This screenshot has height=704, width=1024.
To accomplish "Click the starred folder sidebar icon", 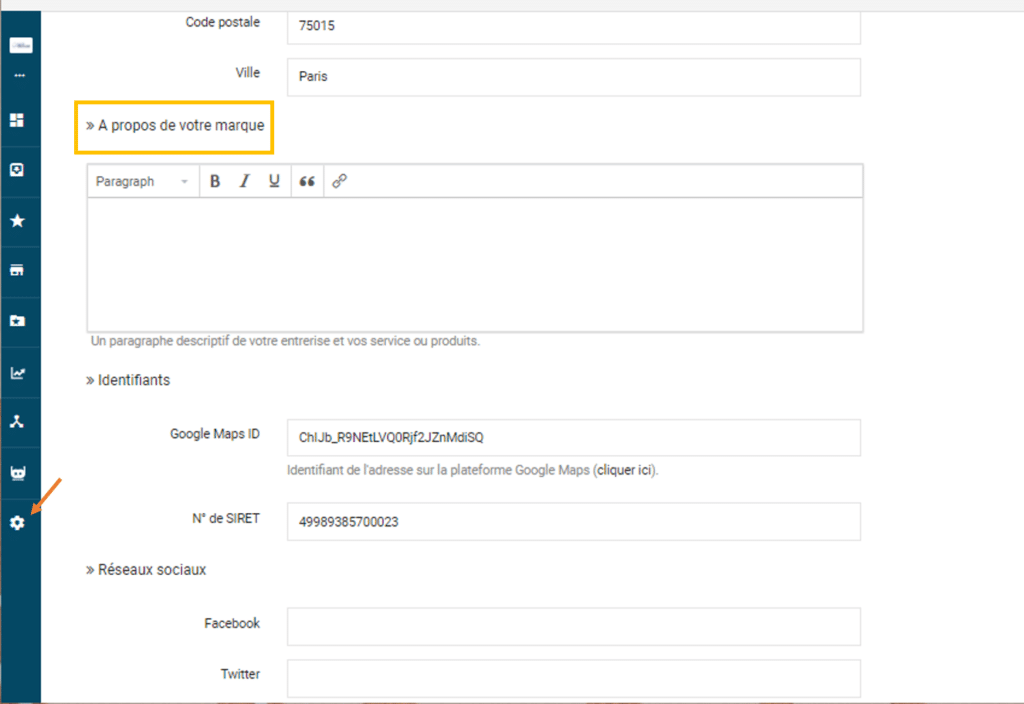I will pyautogui.click(x=17, y=322).
